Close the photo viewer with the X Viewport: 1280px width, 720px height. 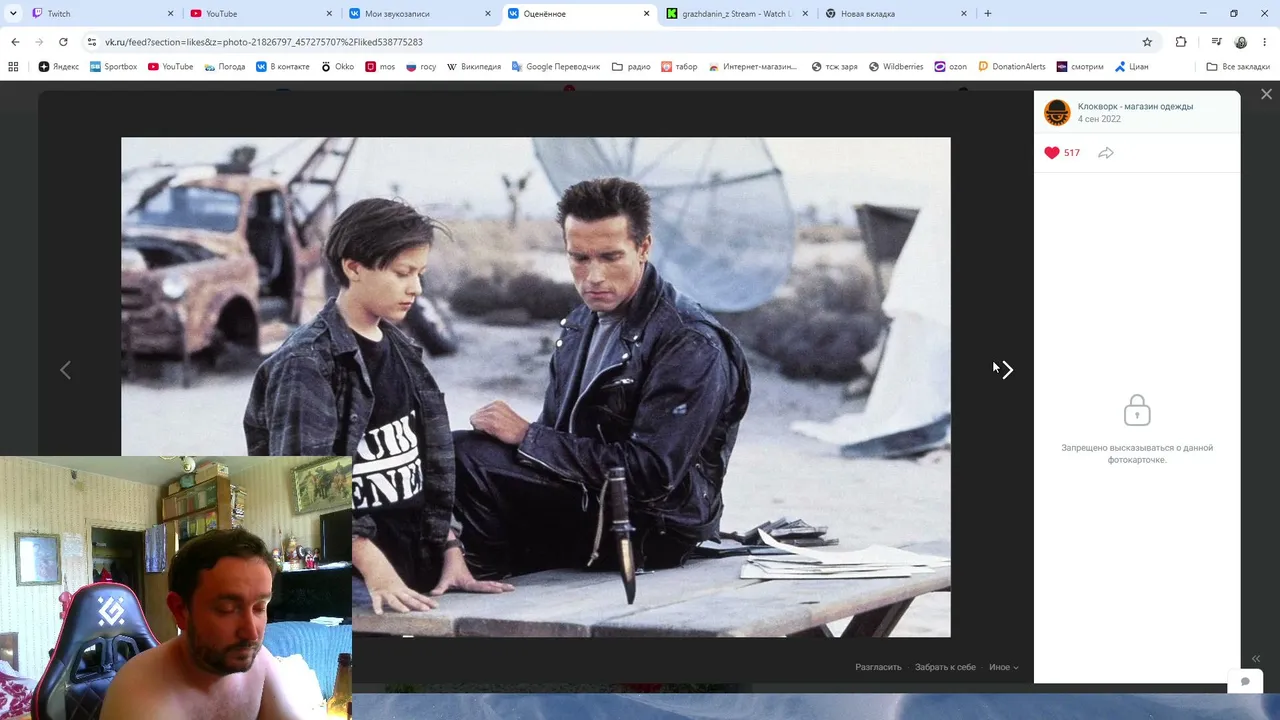pos(1266,94)
